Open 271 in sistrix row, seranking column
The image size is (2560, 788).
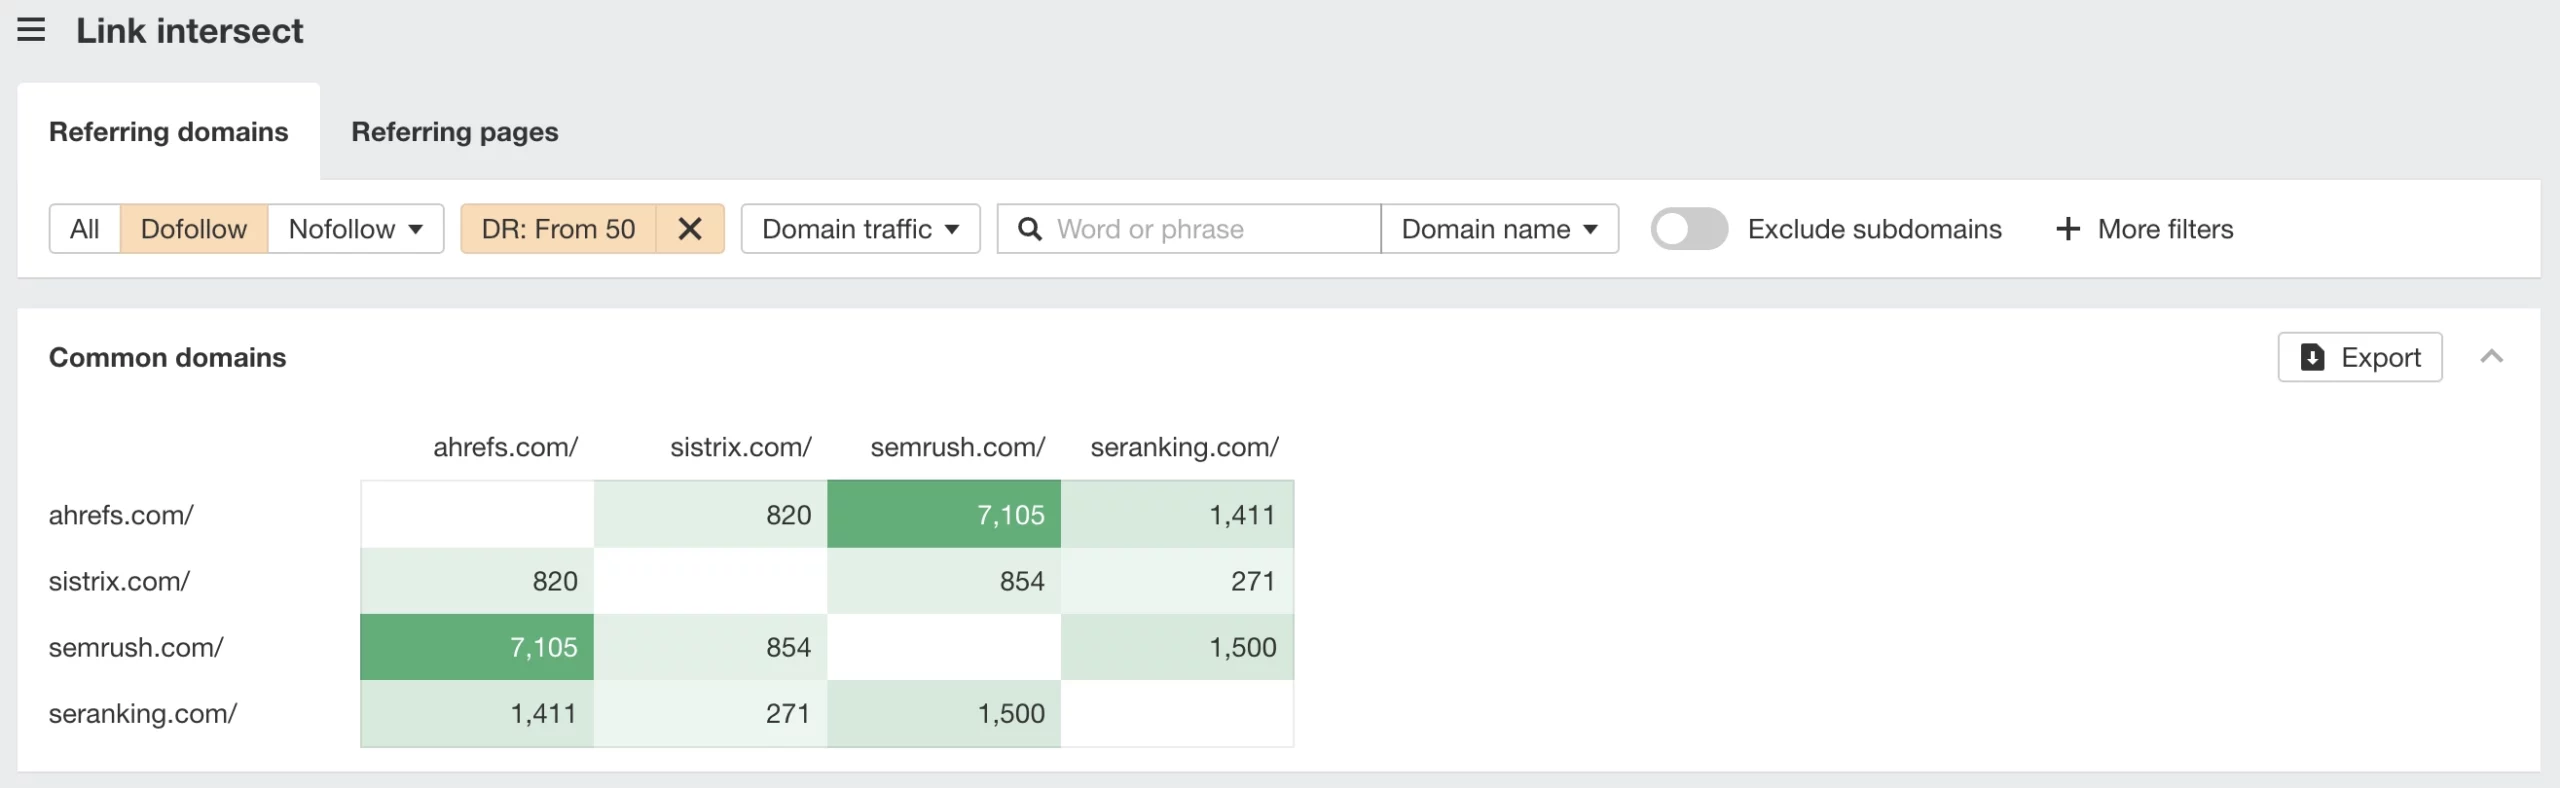[1177, 581]
